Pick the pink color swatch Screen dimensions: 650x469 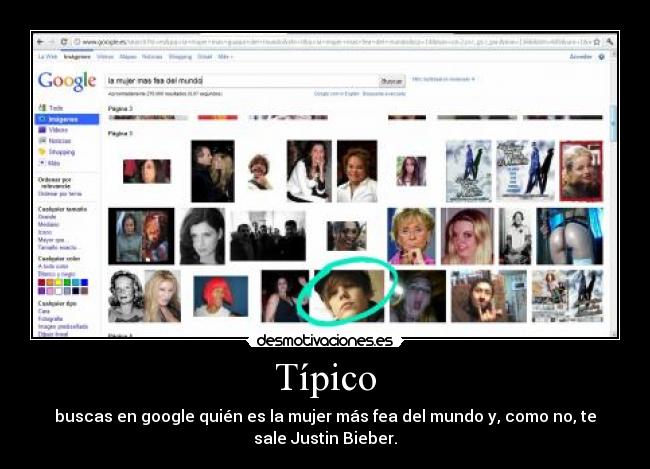(50, 291)
